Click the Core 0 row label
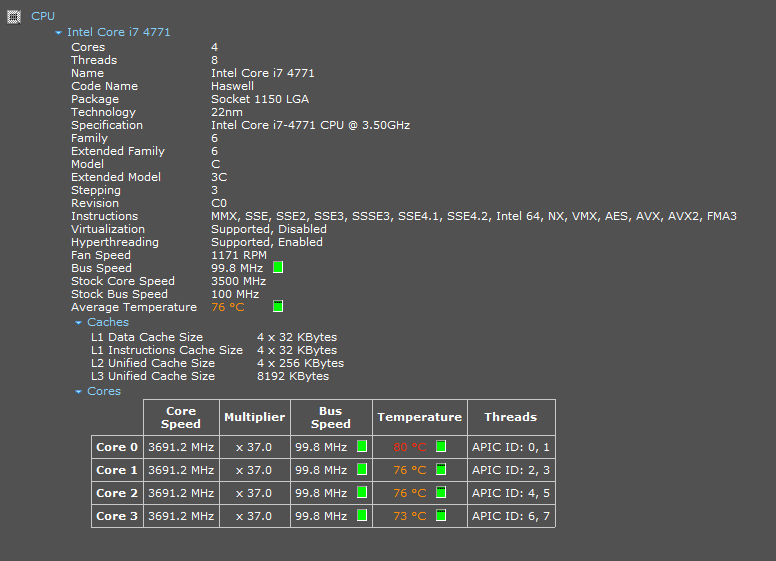The height and width of the screenshot is (561, 776). point(117,447)
